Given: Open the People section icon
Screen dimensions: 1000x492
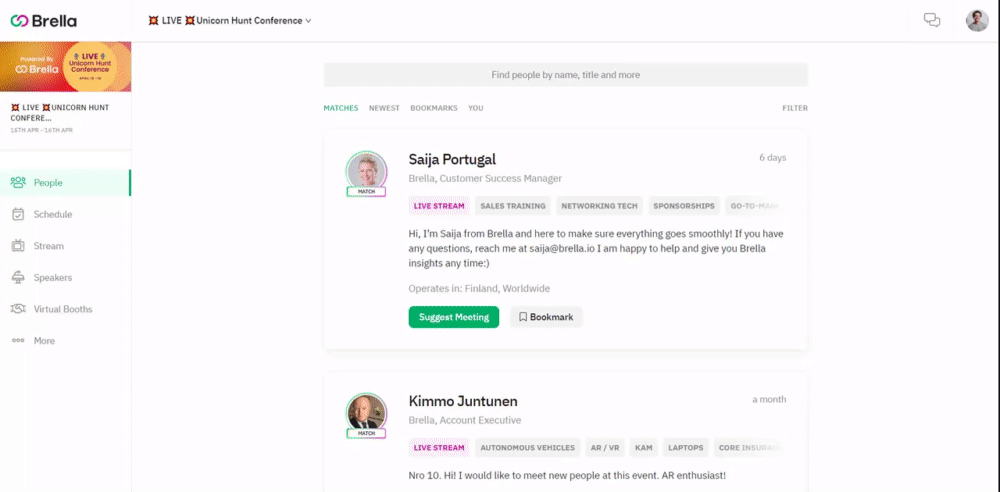Looking at the screenshot, I should [18, 183].
